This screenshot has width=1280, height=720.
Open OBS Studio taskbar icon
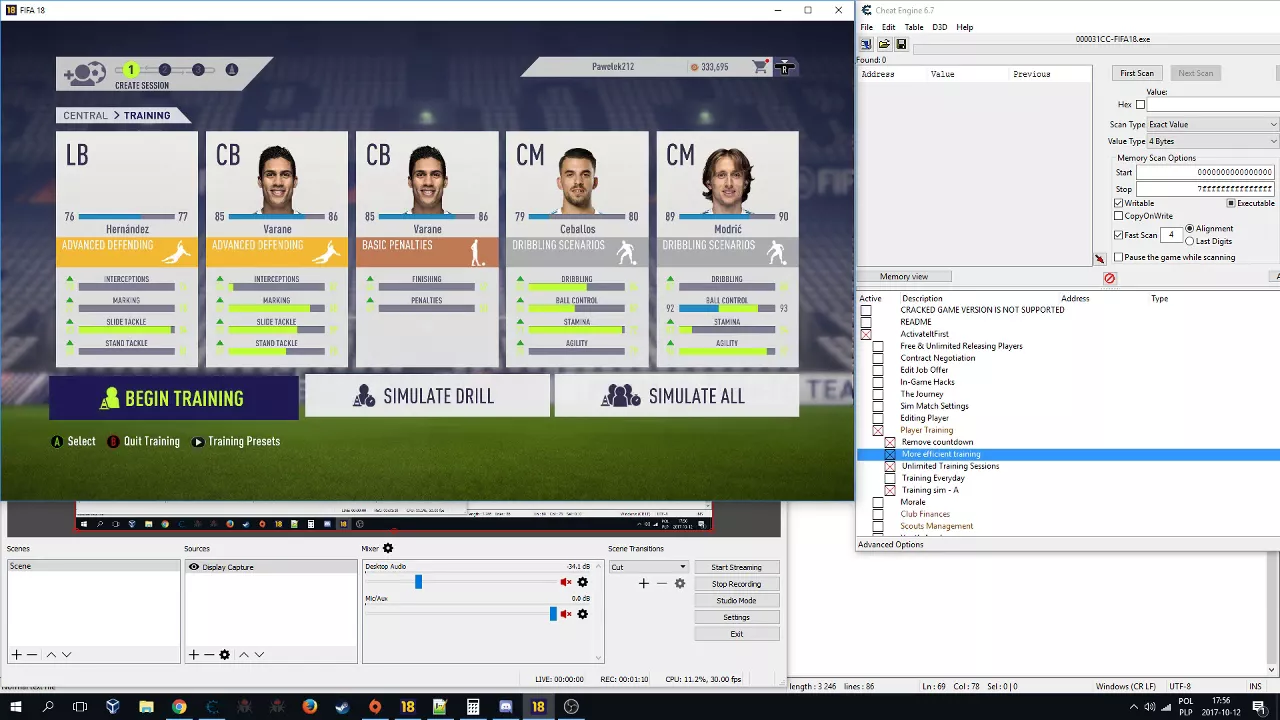coord(571,707)
